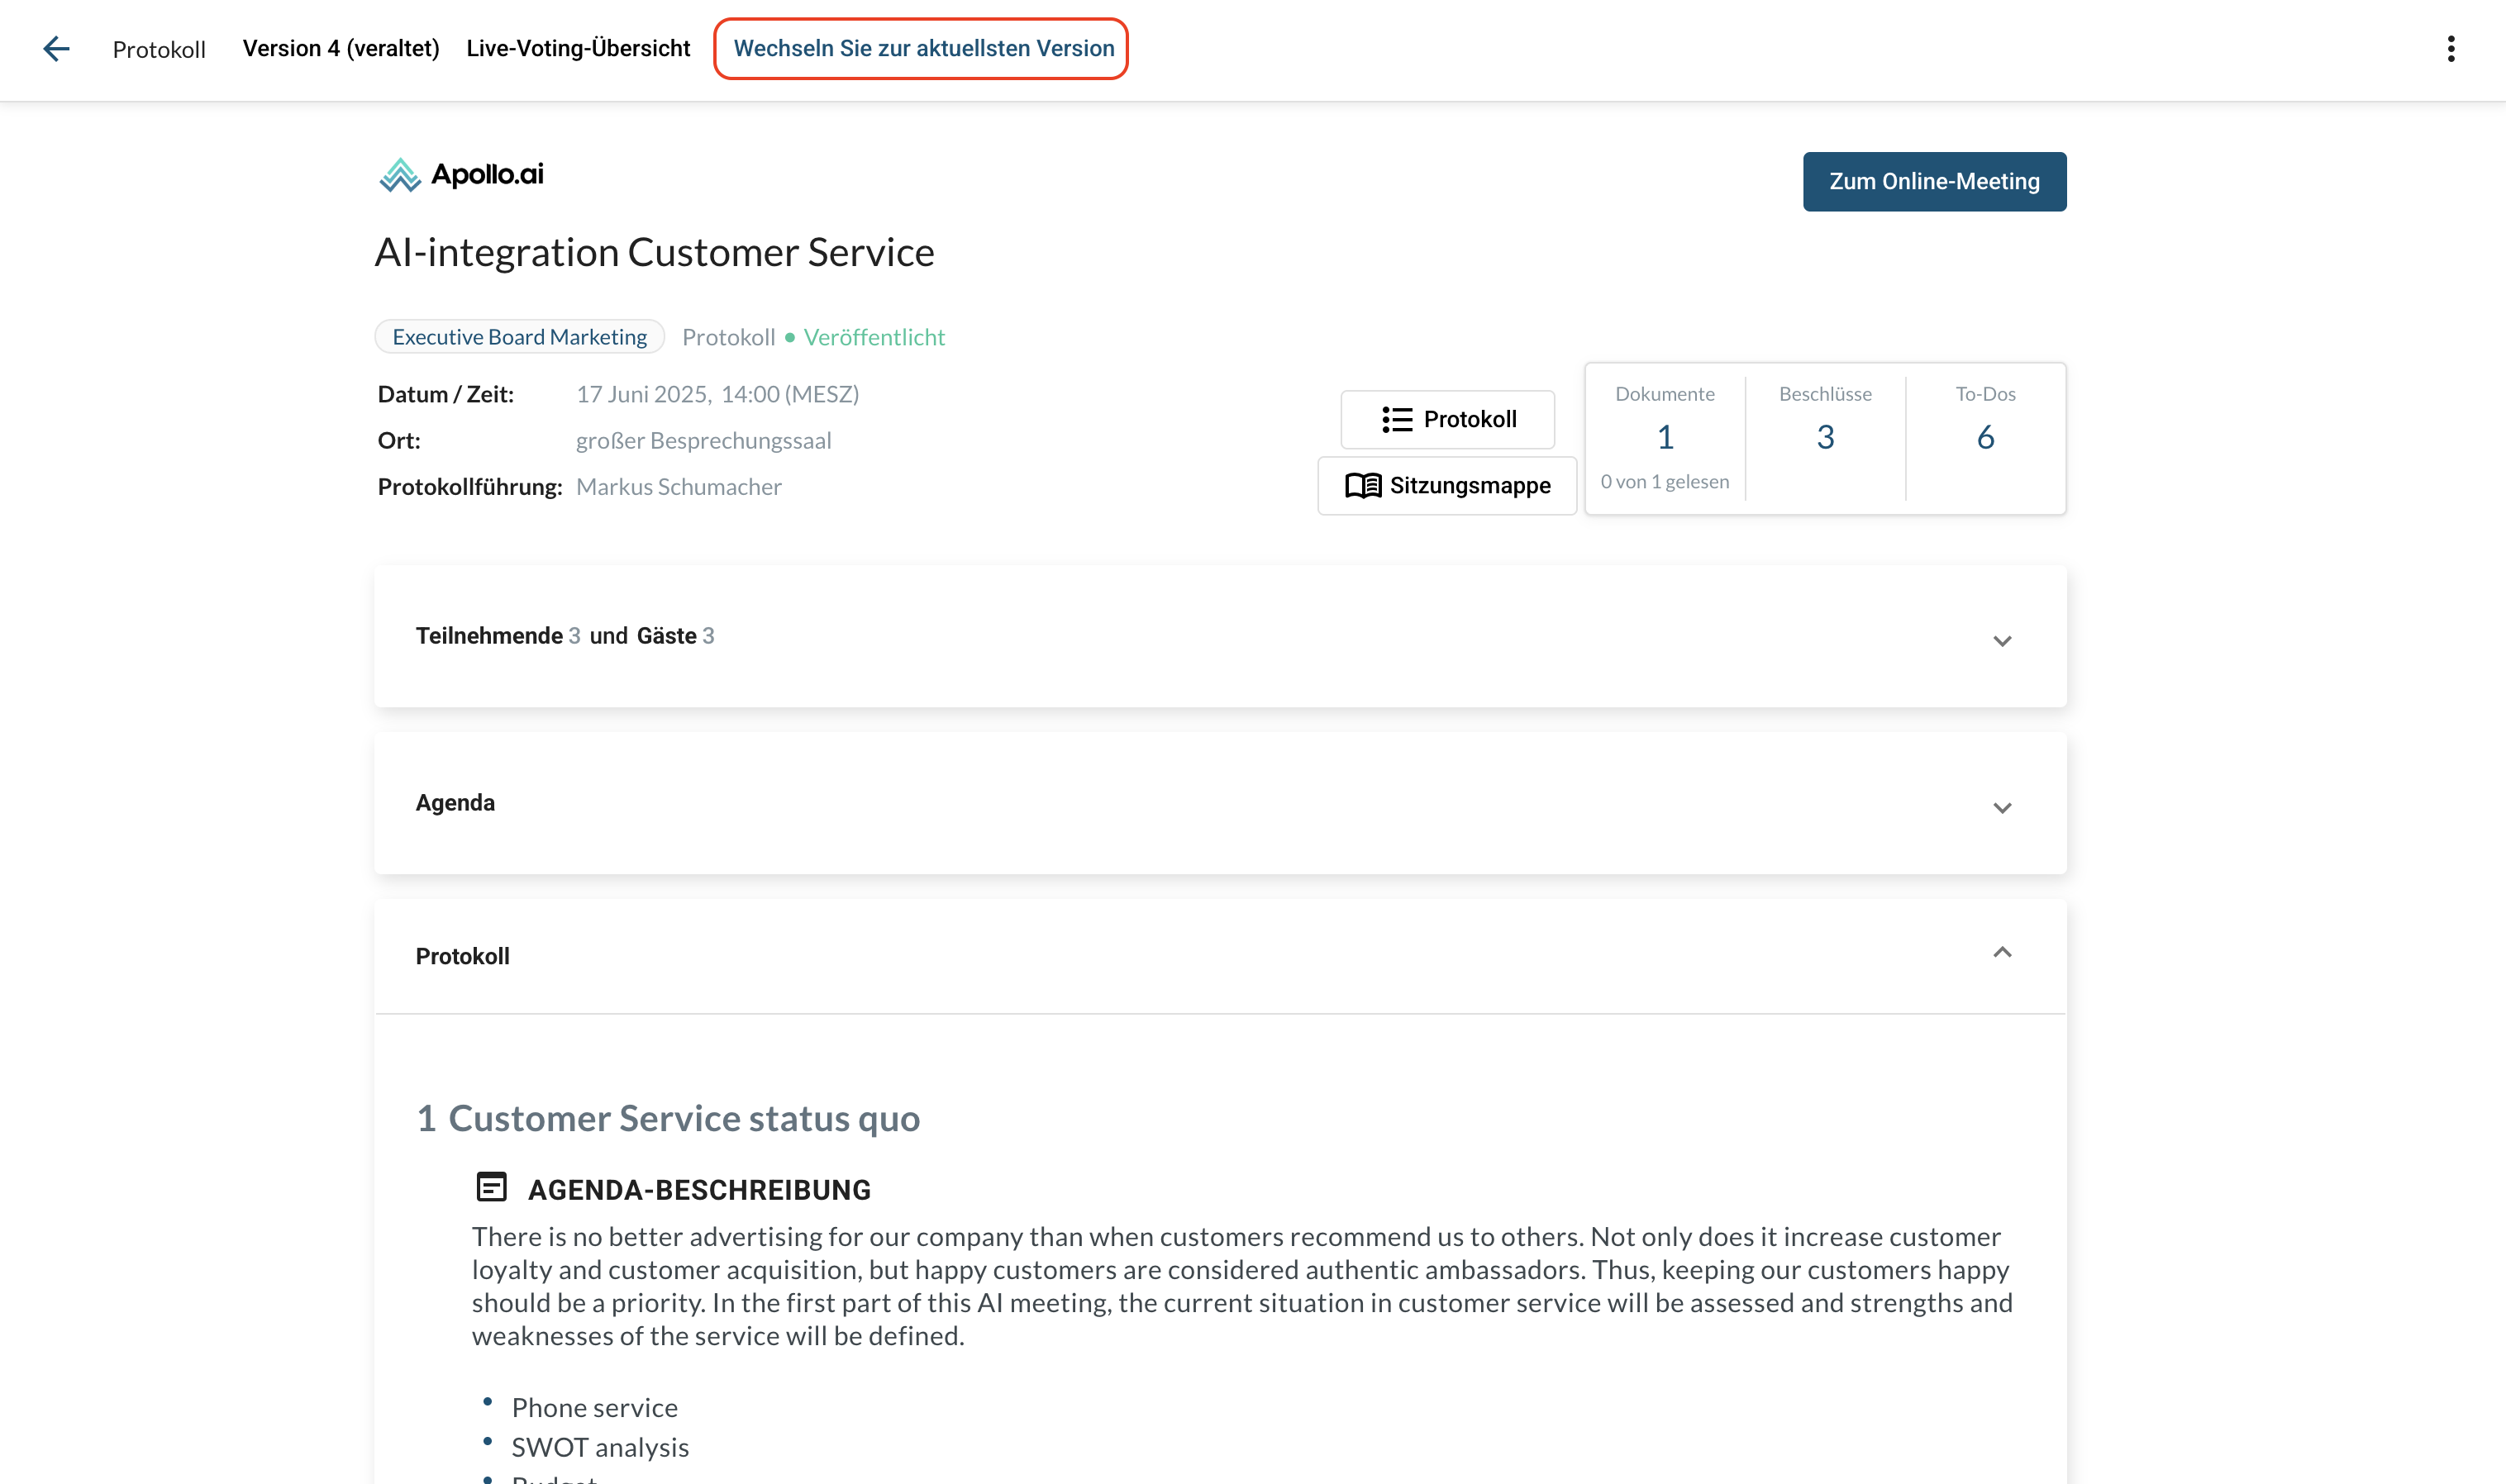The width and height of the screenshot is (2506, 1484).
Task: Open the three-dot options menu
Action: [2450, 49]
